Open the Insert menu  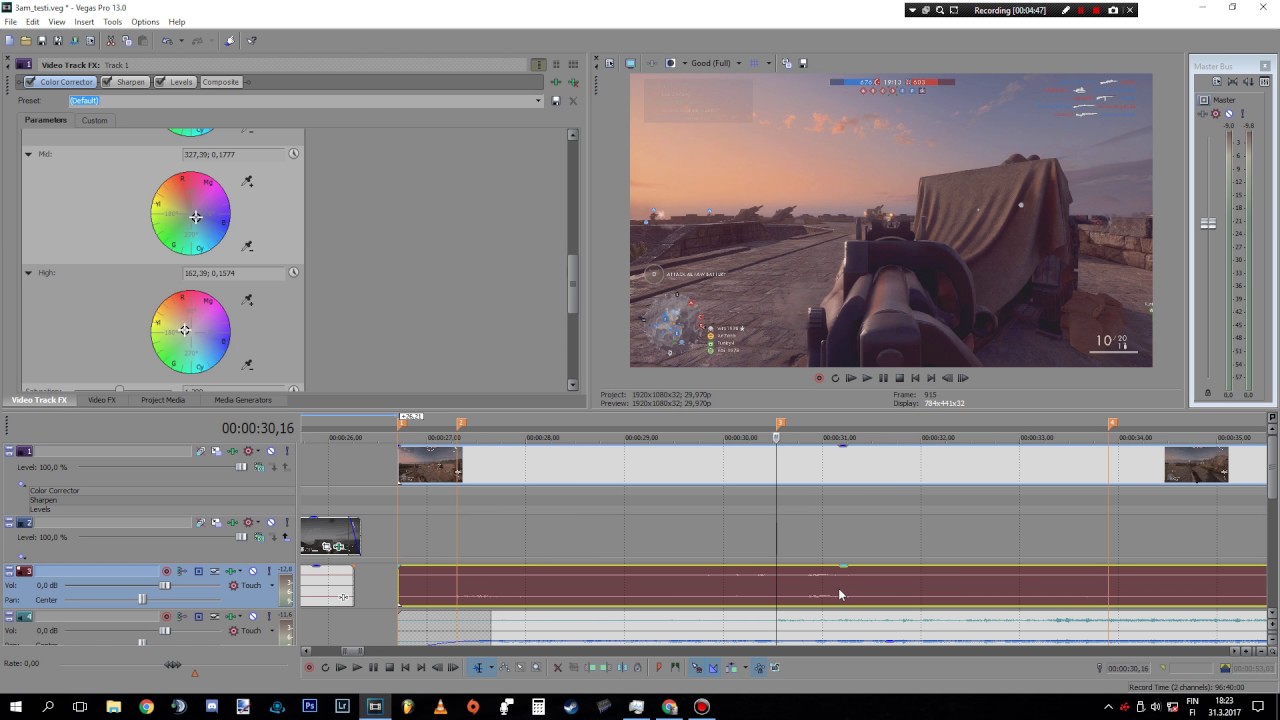coord(84,22)
